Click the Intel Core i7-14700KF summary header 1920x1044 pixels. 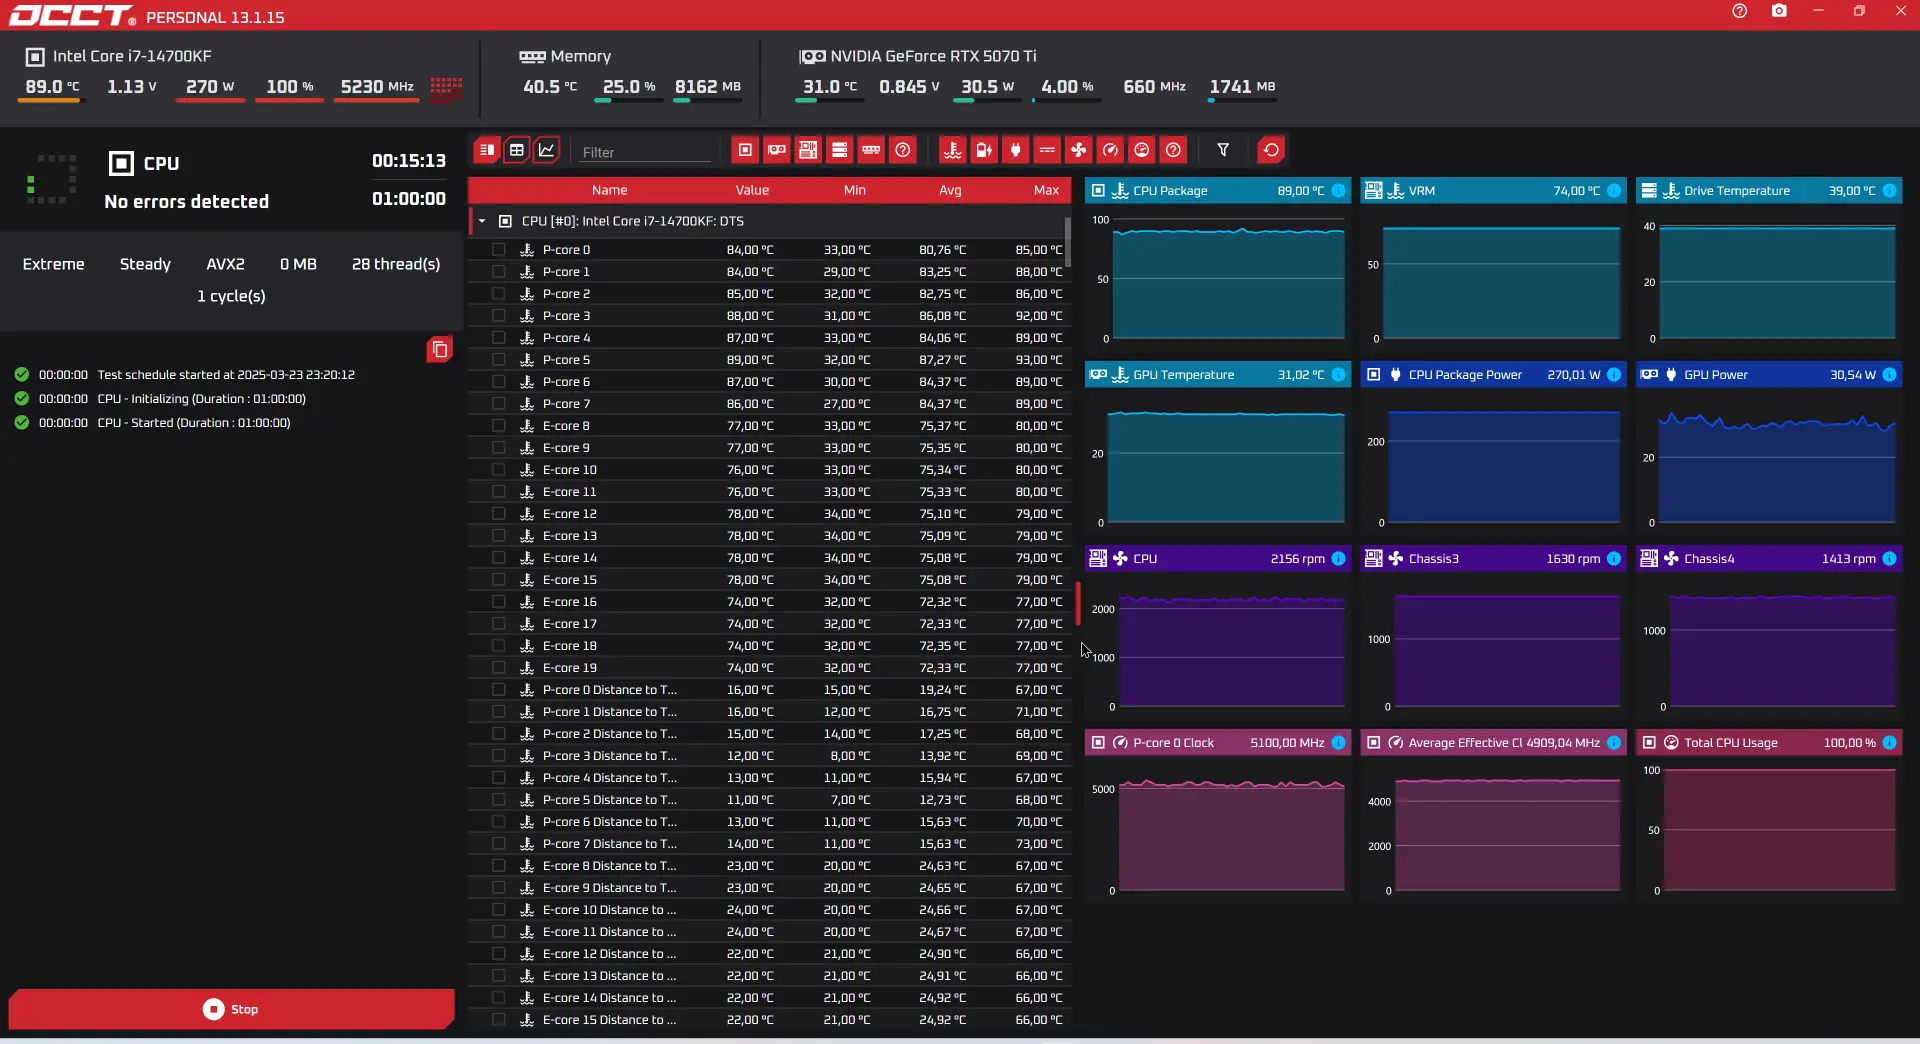[x=132, y=56]
